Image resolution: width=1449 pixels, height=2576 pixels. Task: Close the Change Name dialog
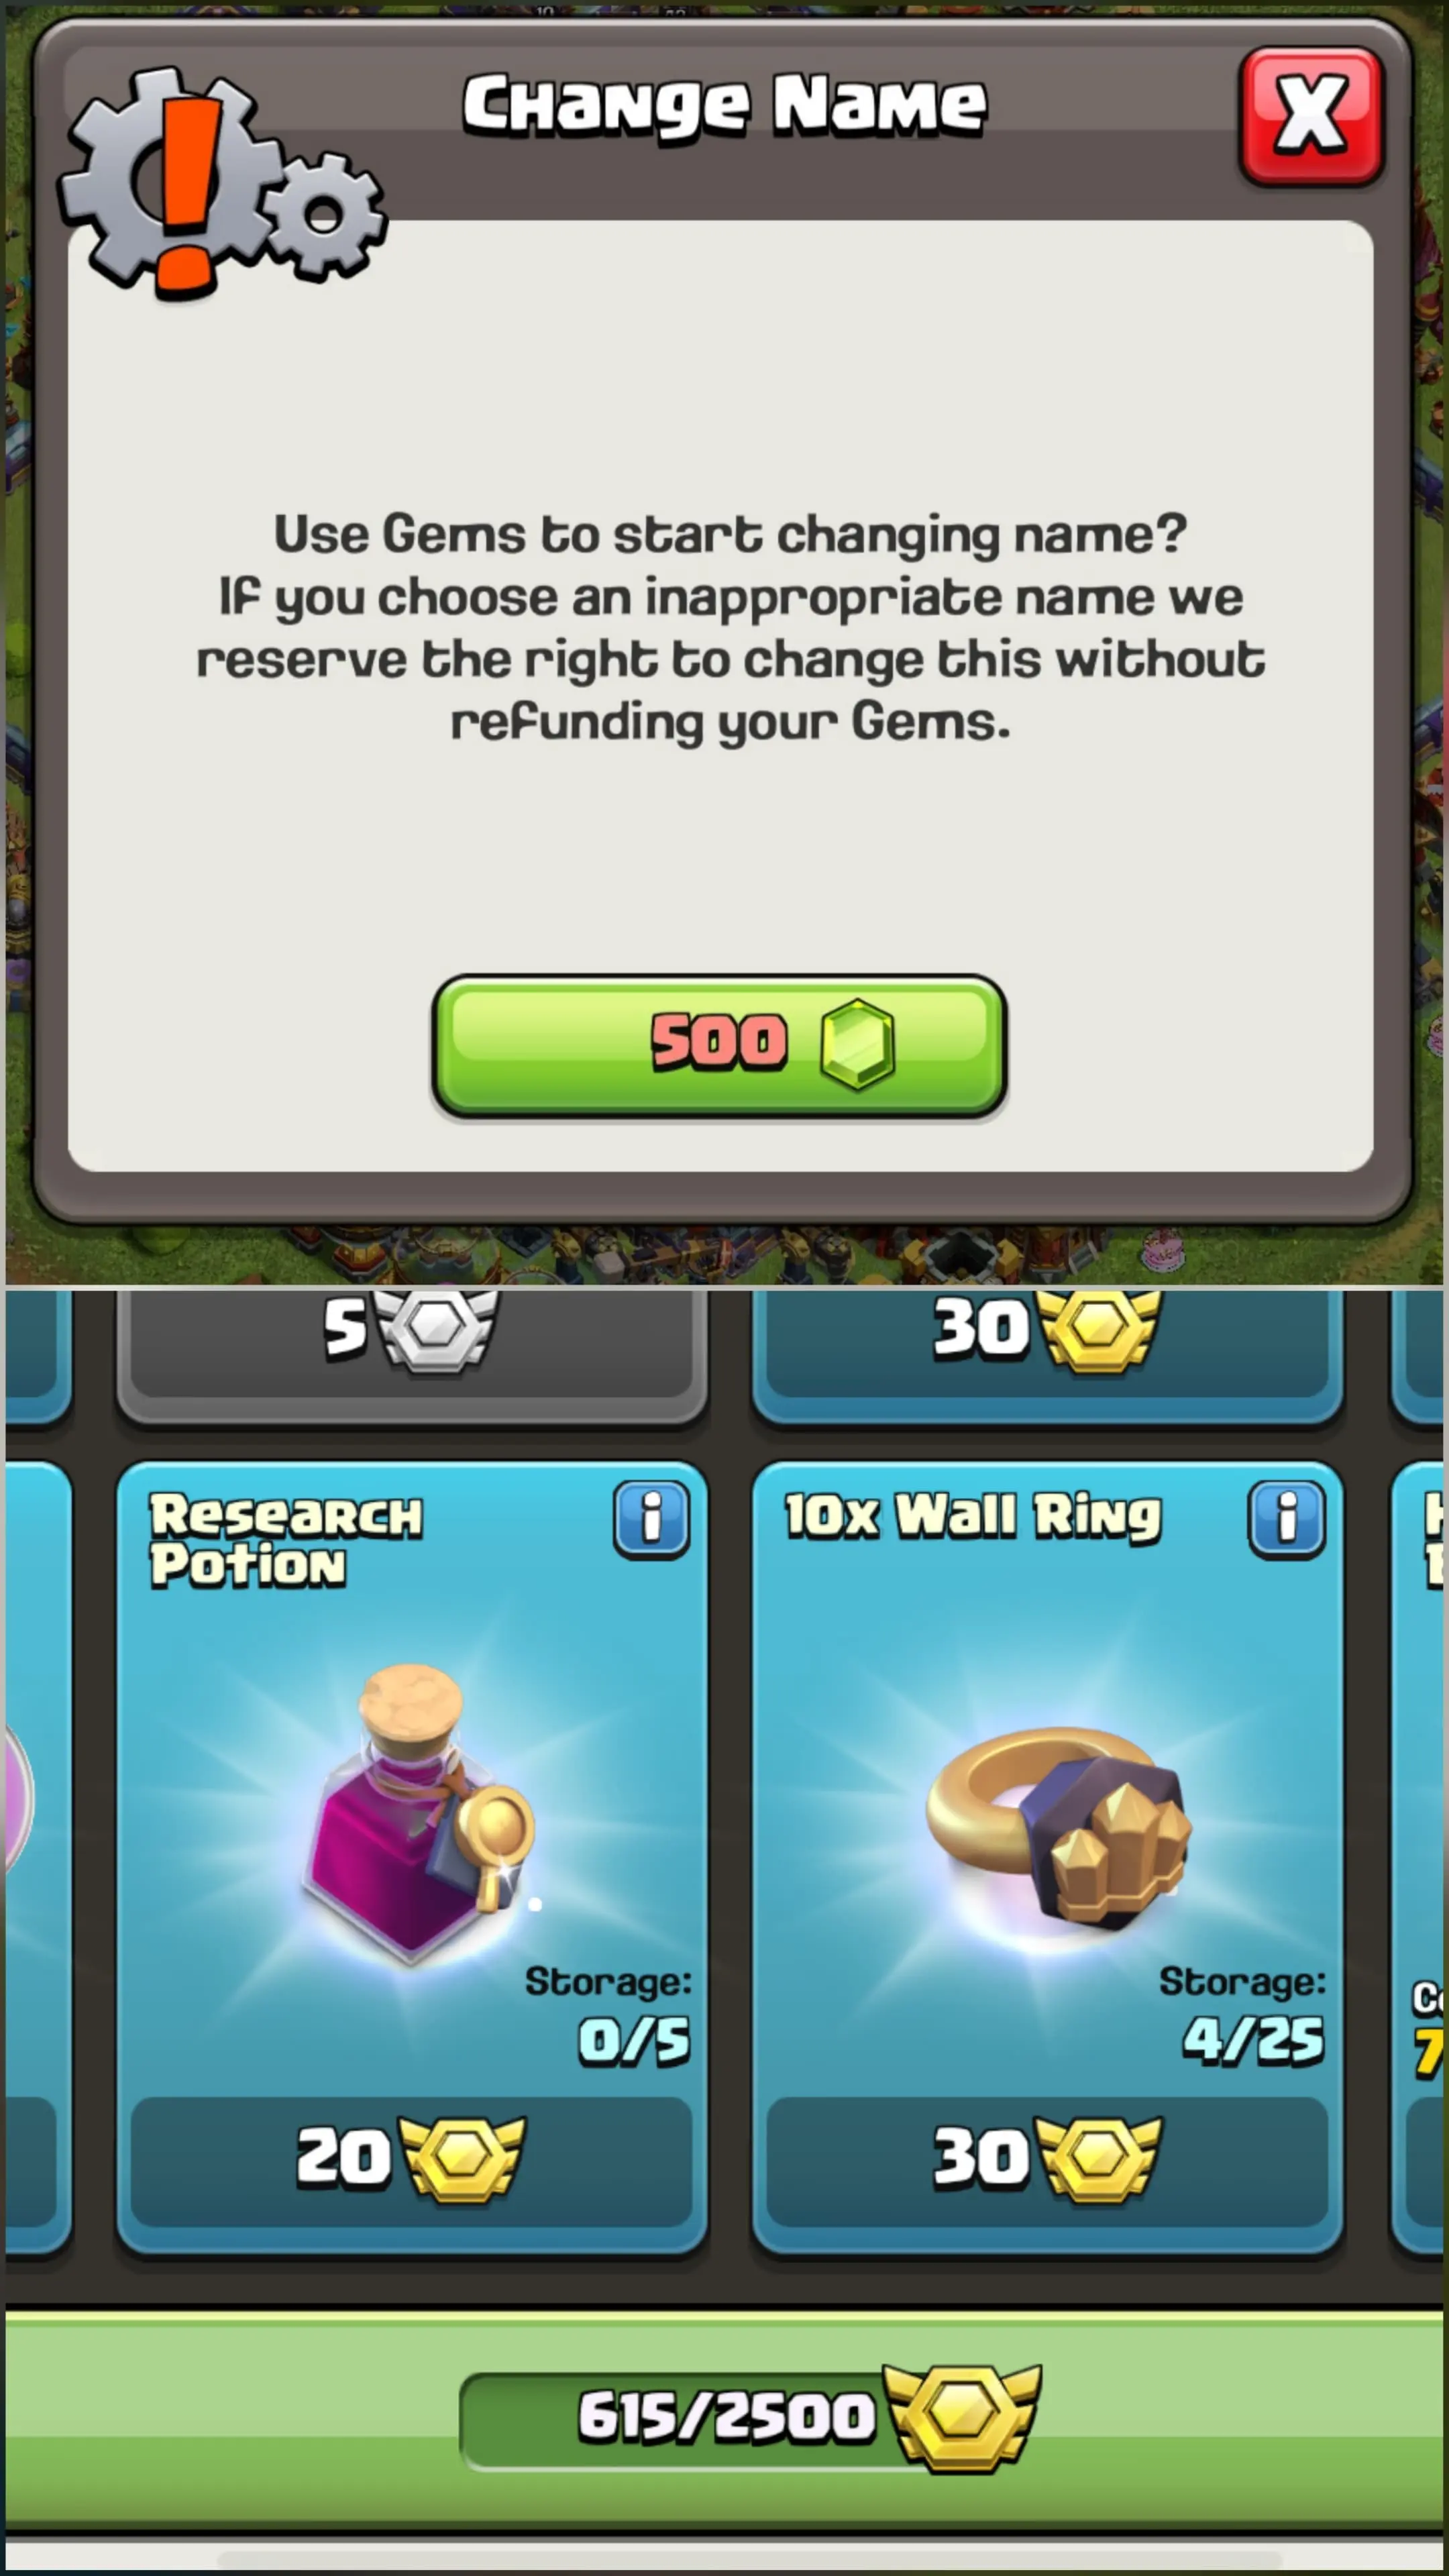(1311, 116)
